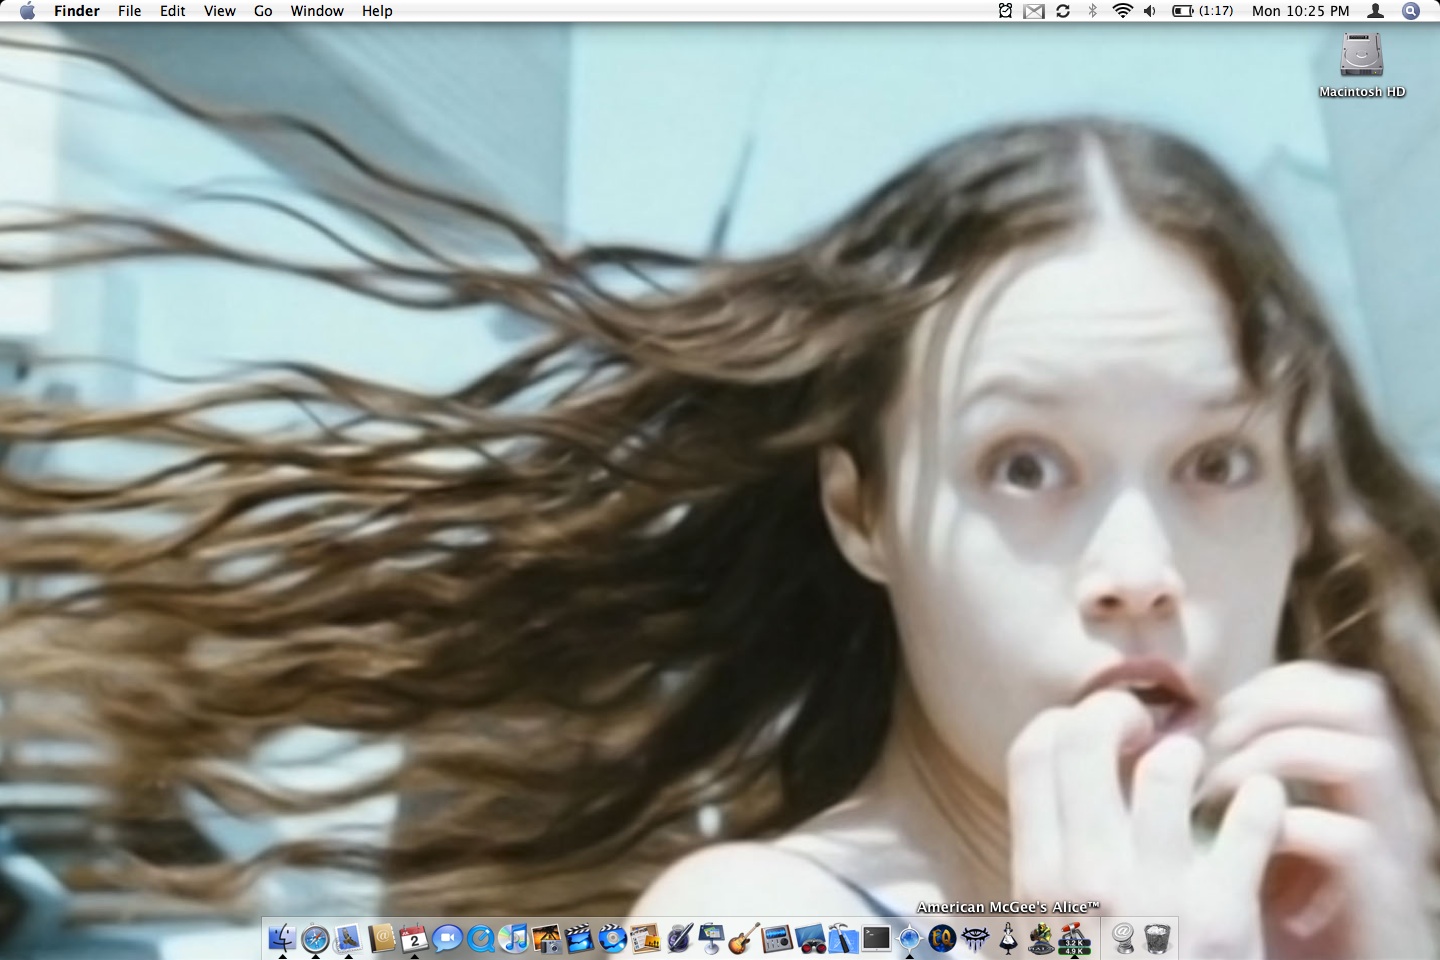1440x960 pixels.
Task: Open the Pages icon in the Dock
Action: (x=645, y=938)
